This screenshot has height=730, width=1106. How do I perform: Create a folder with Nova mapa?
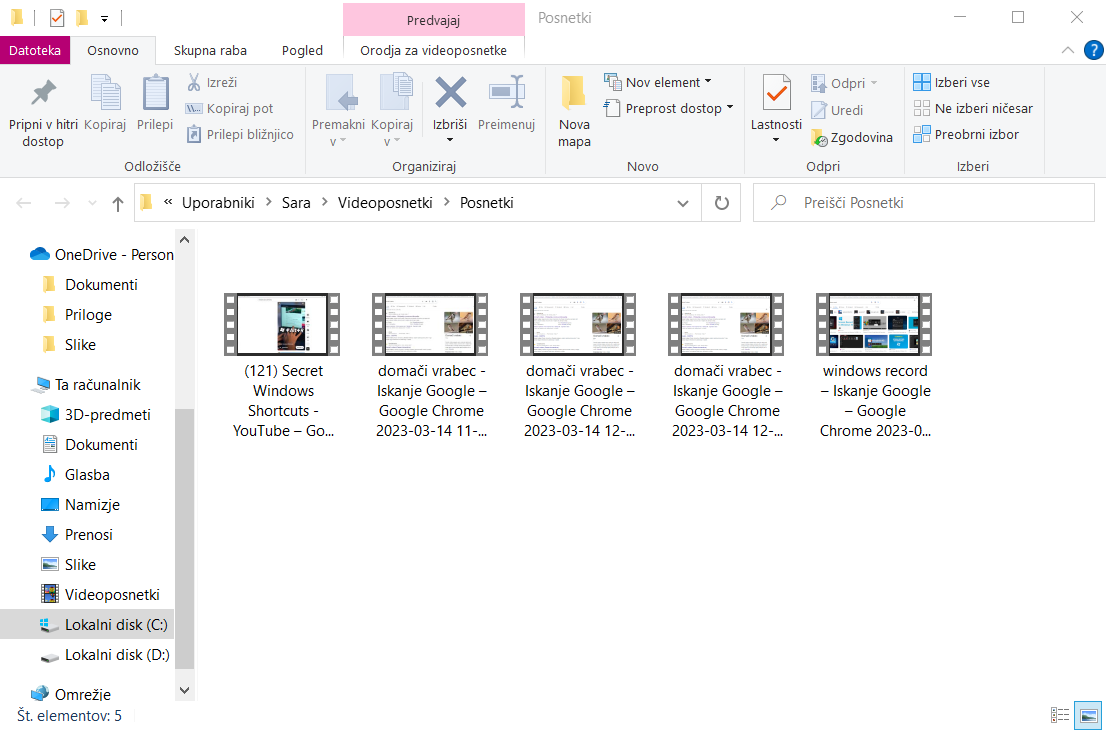(574, 111)
